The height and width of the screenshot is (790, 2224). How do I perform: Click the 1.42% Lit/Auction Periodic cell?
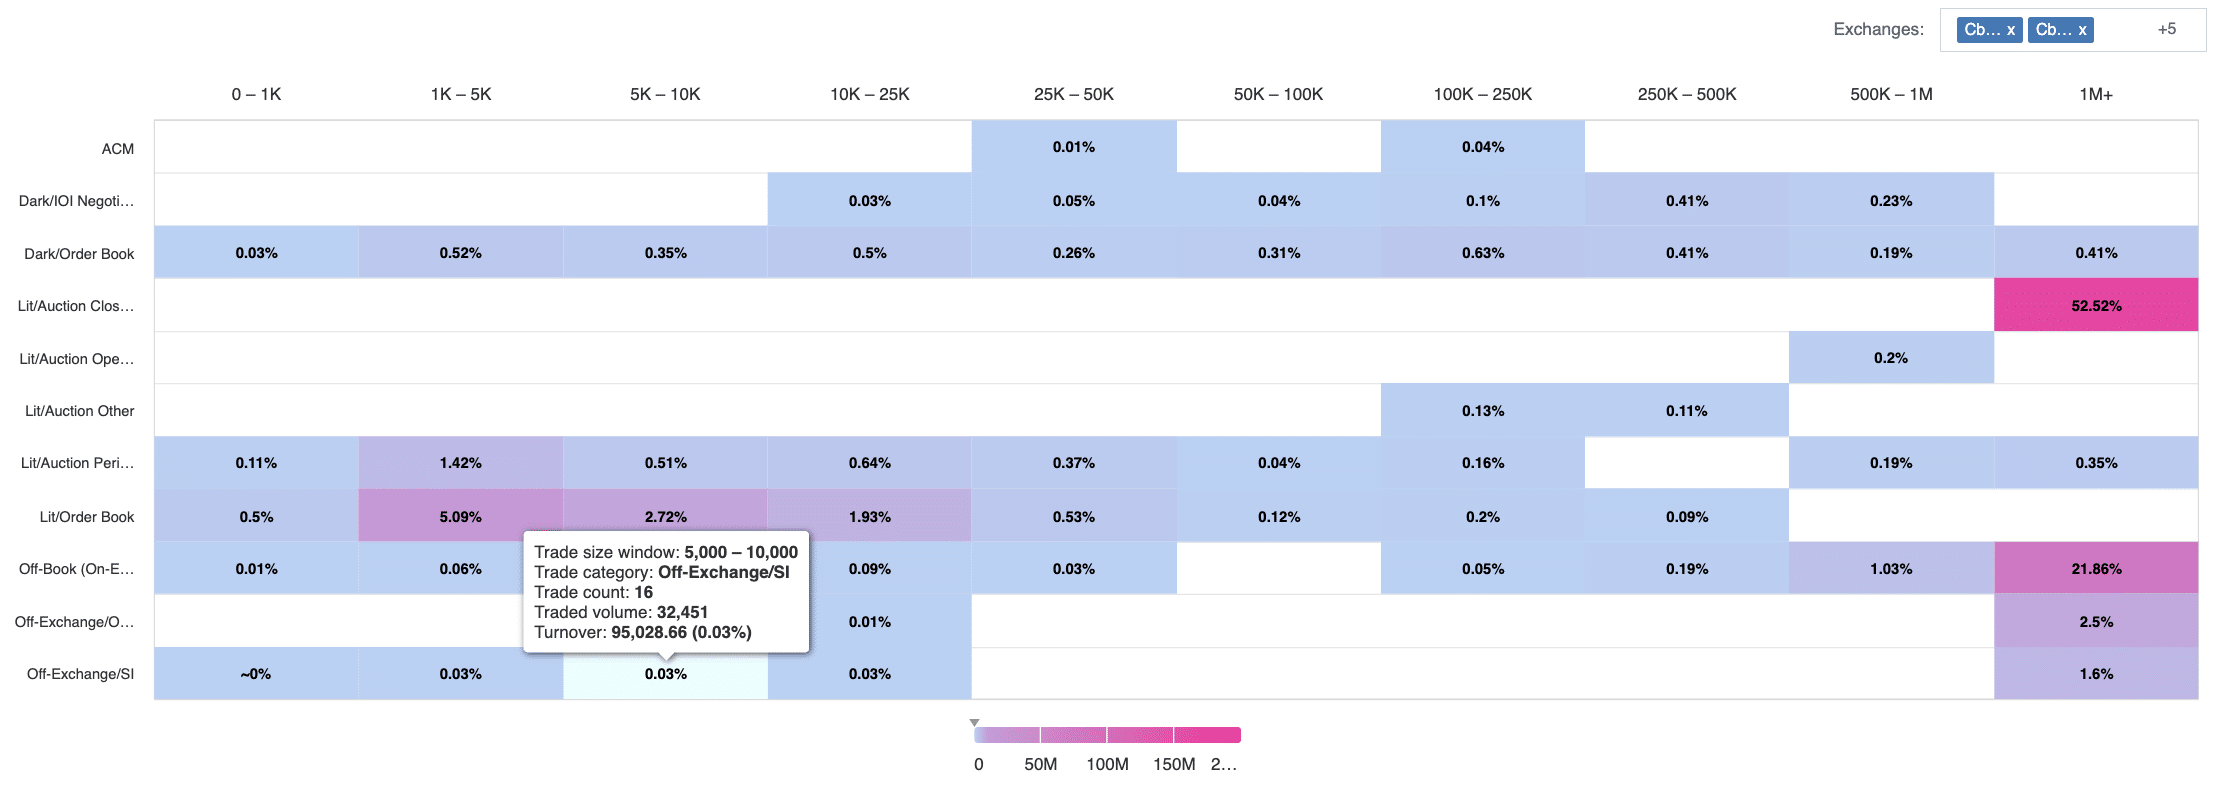click(x=460, y=463)
